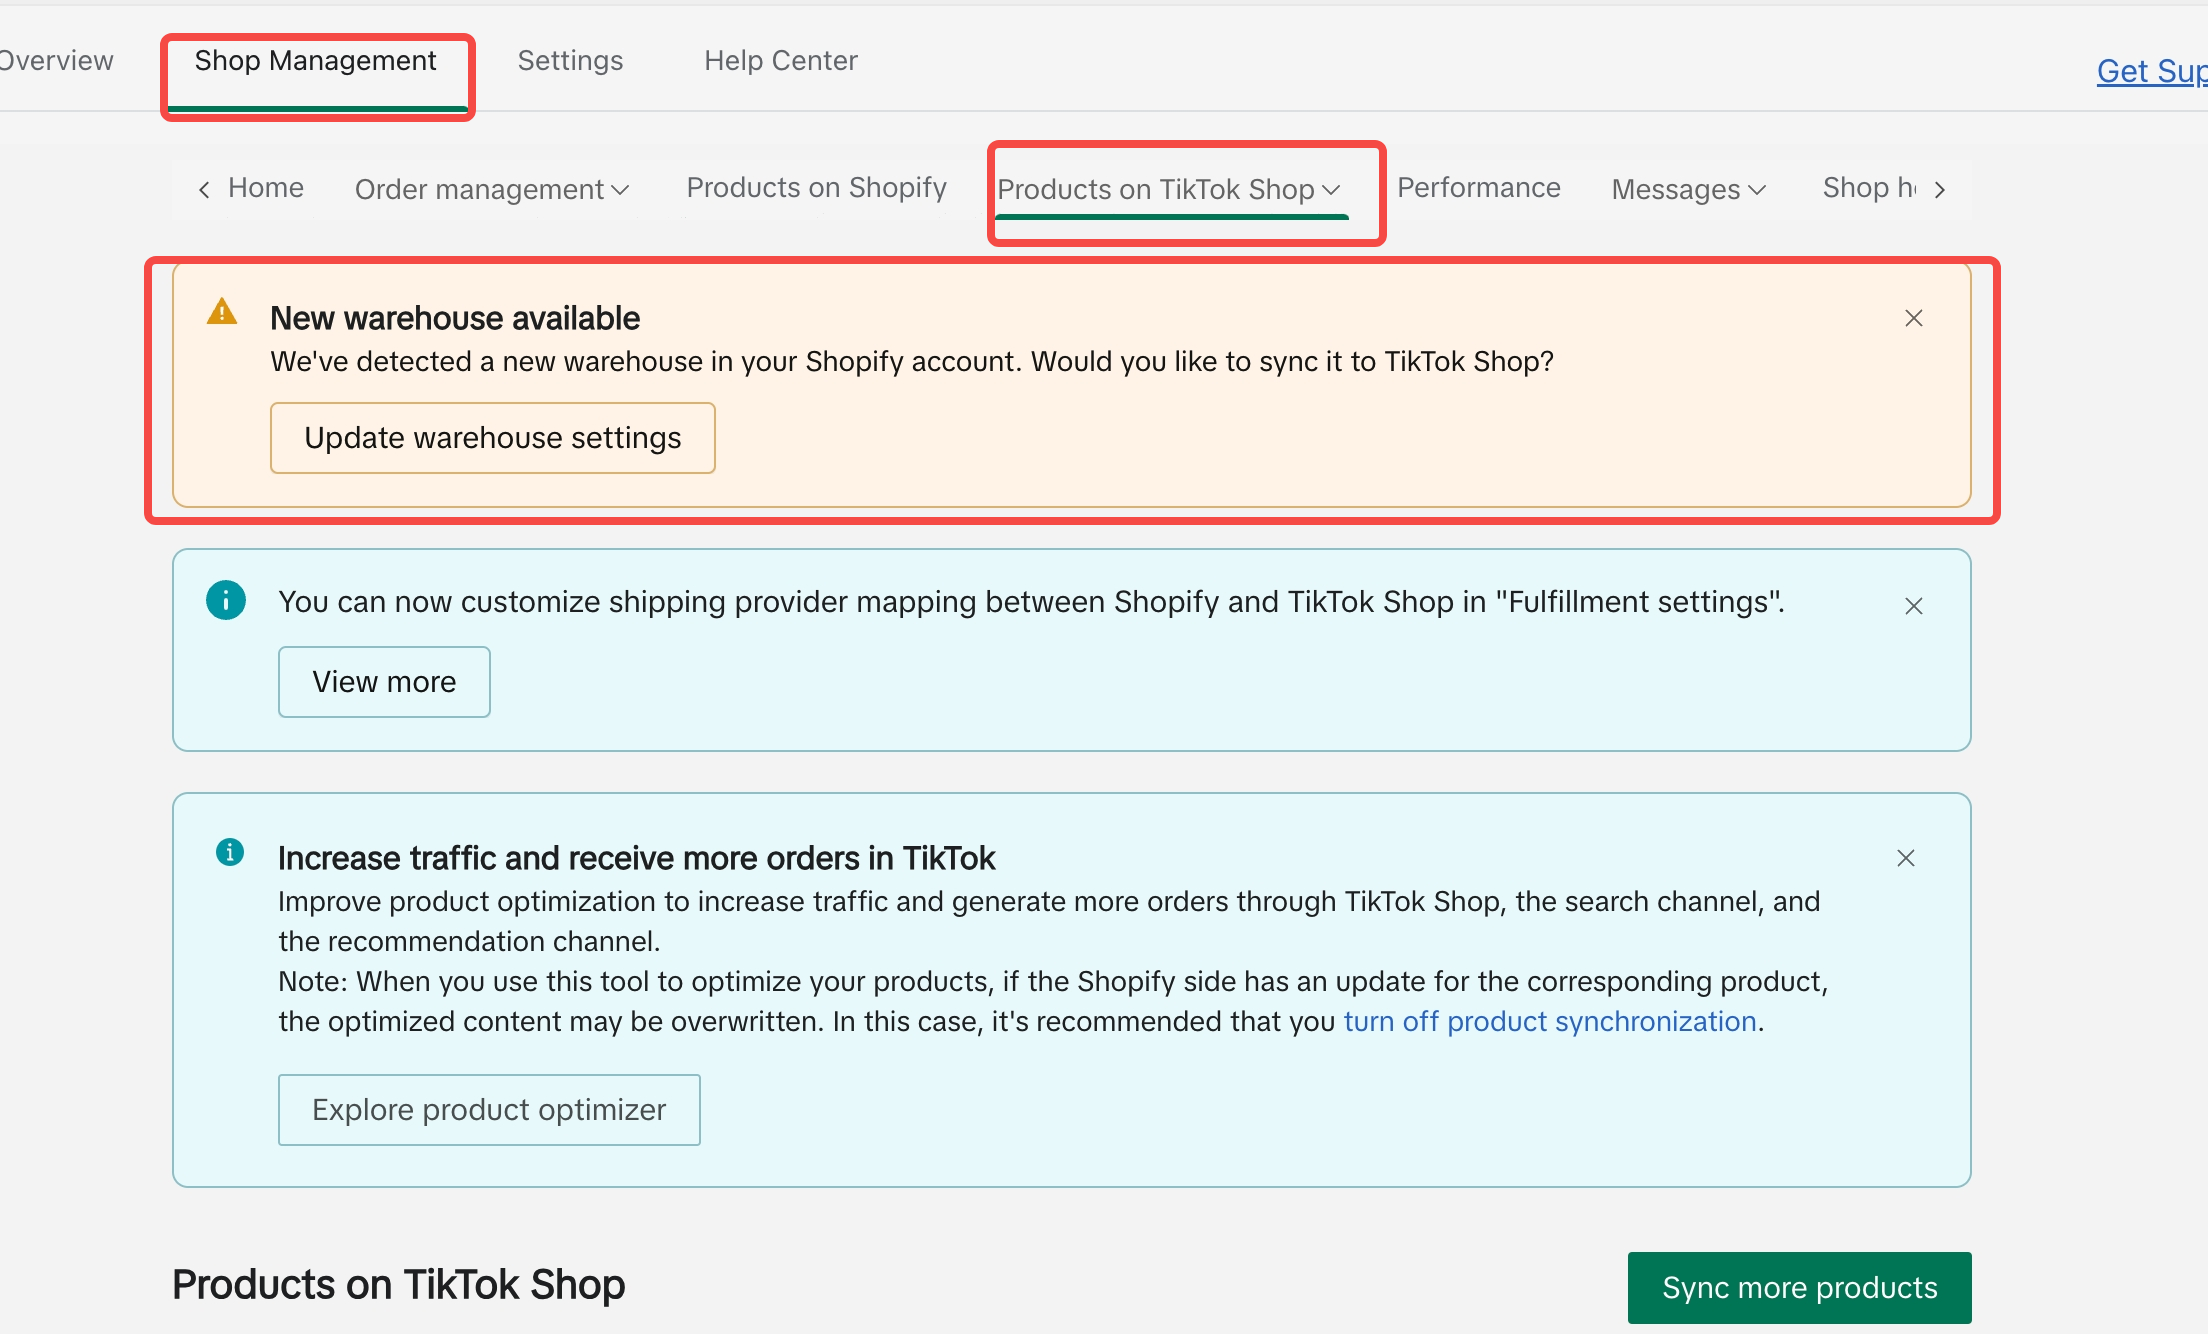Dismiss the New warehouse available banner
Viewport: 2208px width, 1334px height.
coord(1913,318)
